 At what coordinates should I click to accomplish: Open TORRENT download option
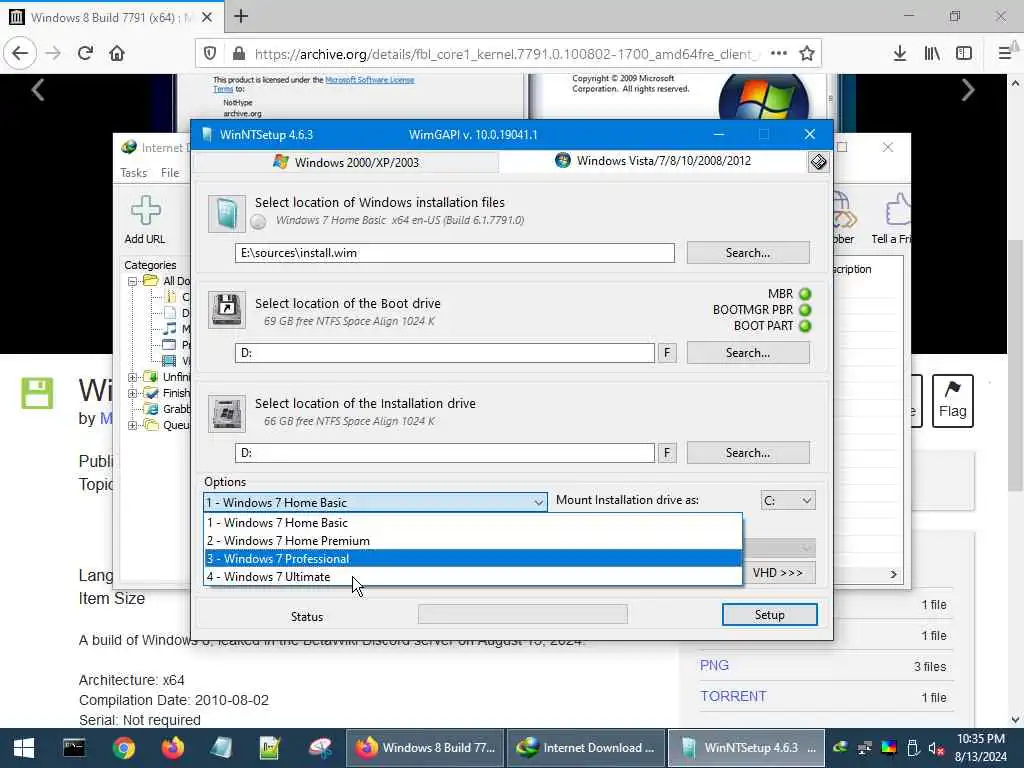pyautogui.click(x=733, y=696)
